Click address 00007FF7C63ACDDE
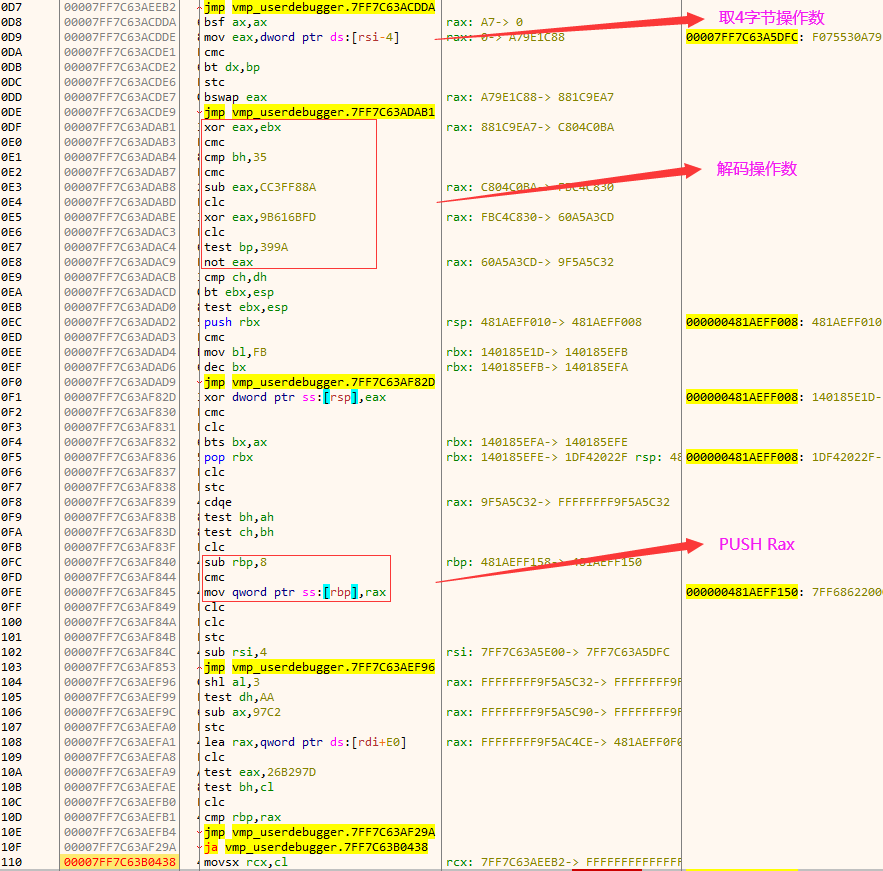This screenshot has width=883, height=871. (x=119, y=37)
